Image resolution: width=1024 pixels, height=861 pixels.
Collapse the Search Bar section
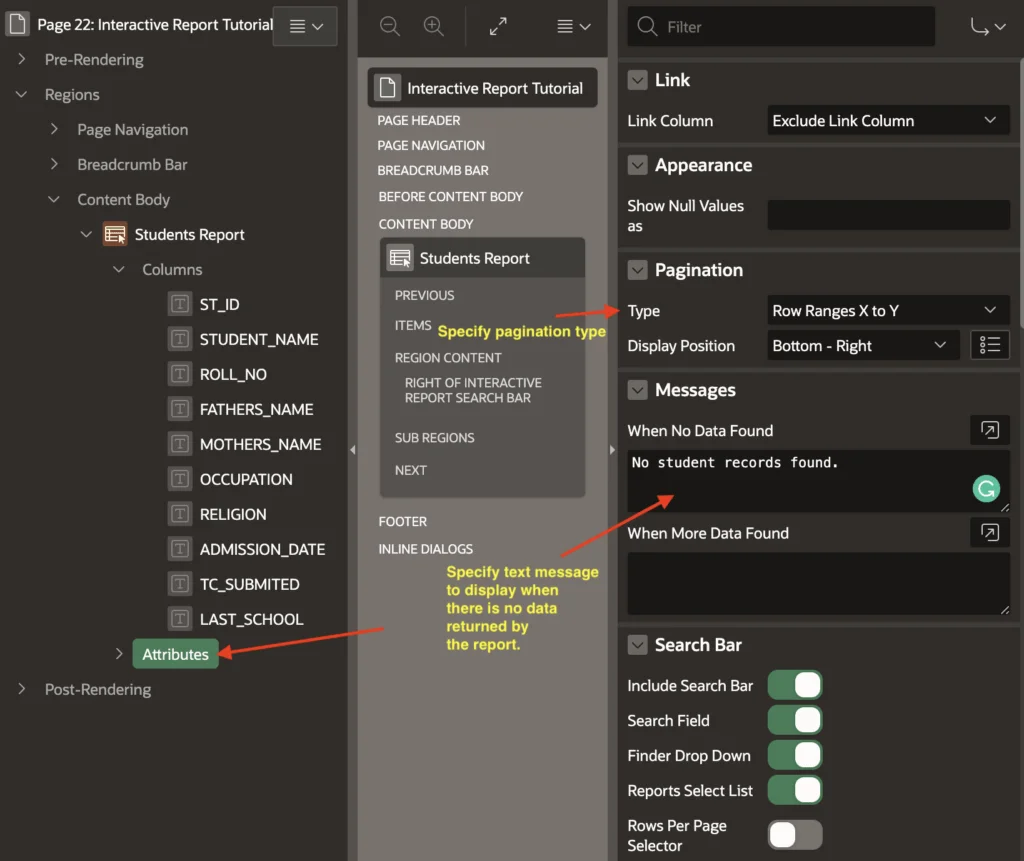(637, 645)
